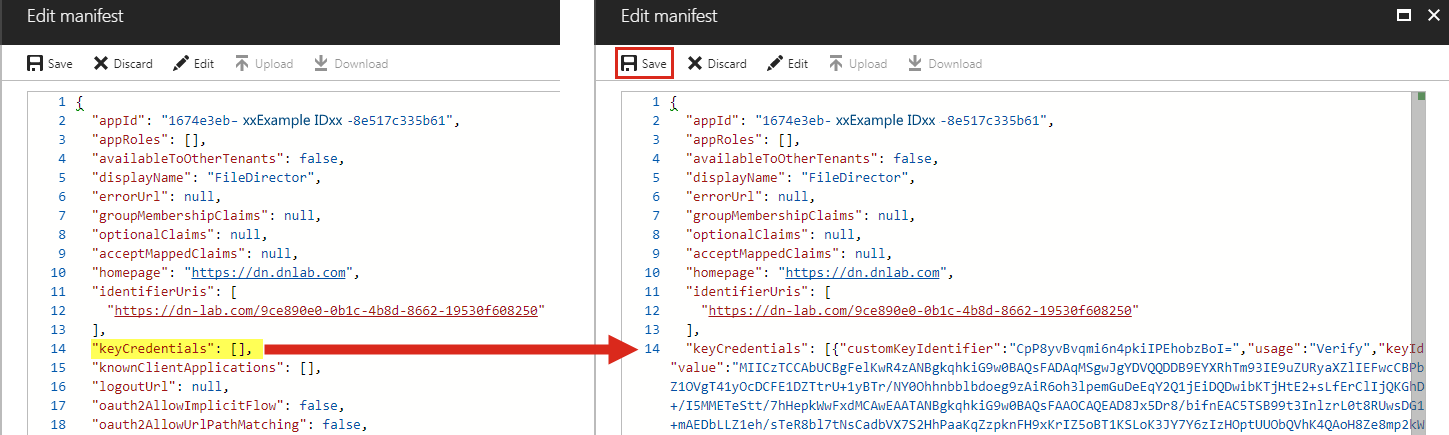
Task: Click the Edit pencil in the left panel
Action: 193,64
